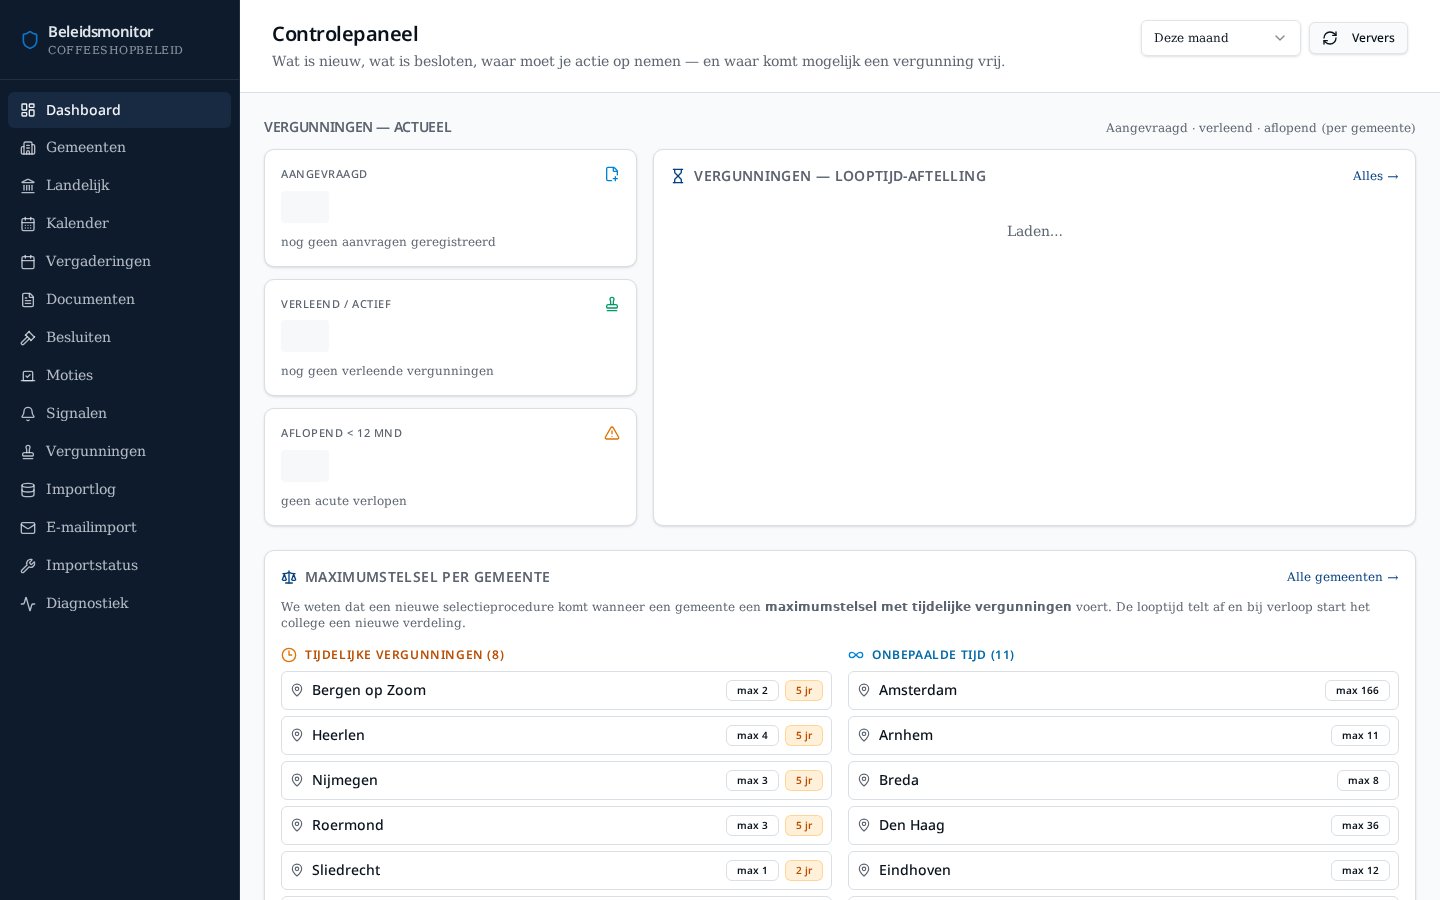Open the Aflopend < 12 mnd card
Screen dimensions: 1440x900
click(450, 467)
